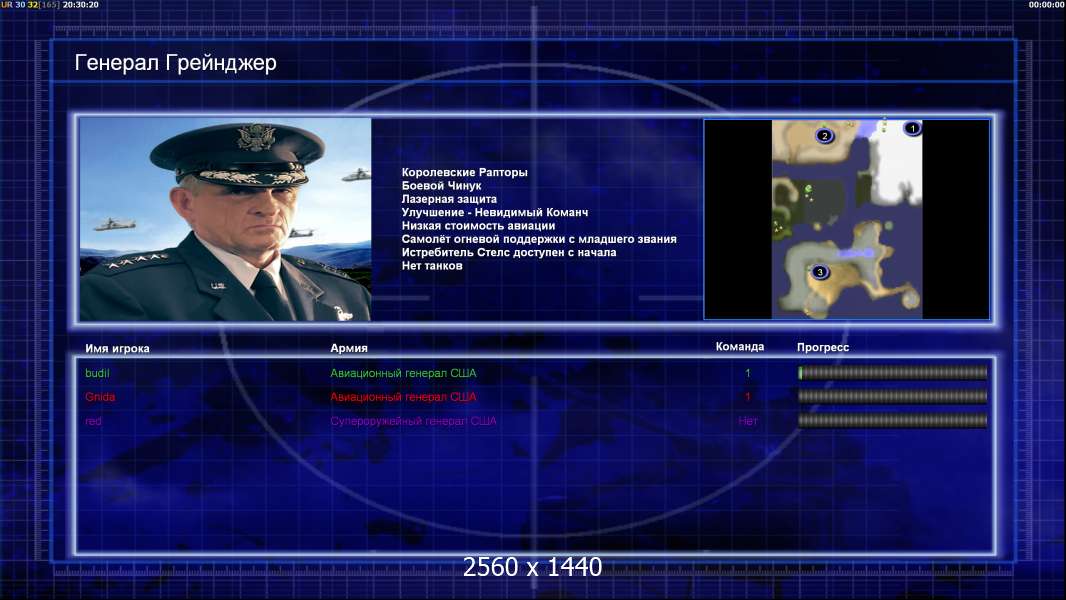1066x600 pixels.
Task: Click start position marker 2 on minimap
Action: (825, 136)
